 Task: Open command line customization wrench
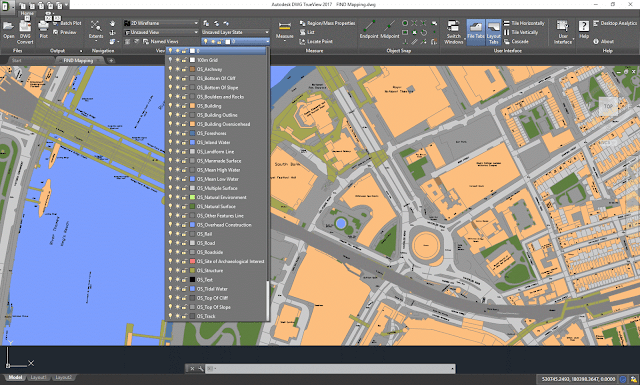pyautogui.click(x=200, y=369)
